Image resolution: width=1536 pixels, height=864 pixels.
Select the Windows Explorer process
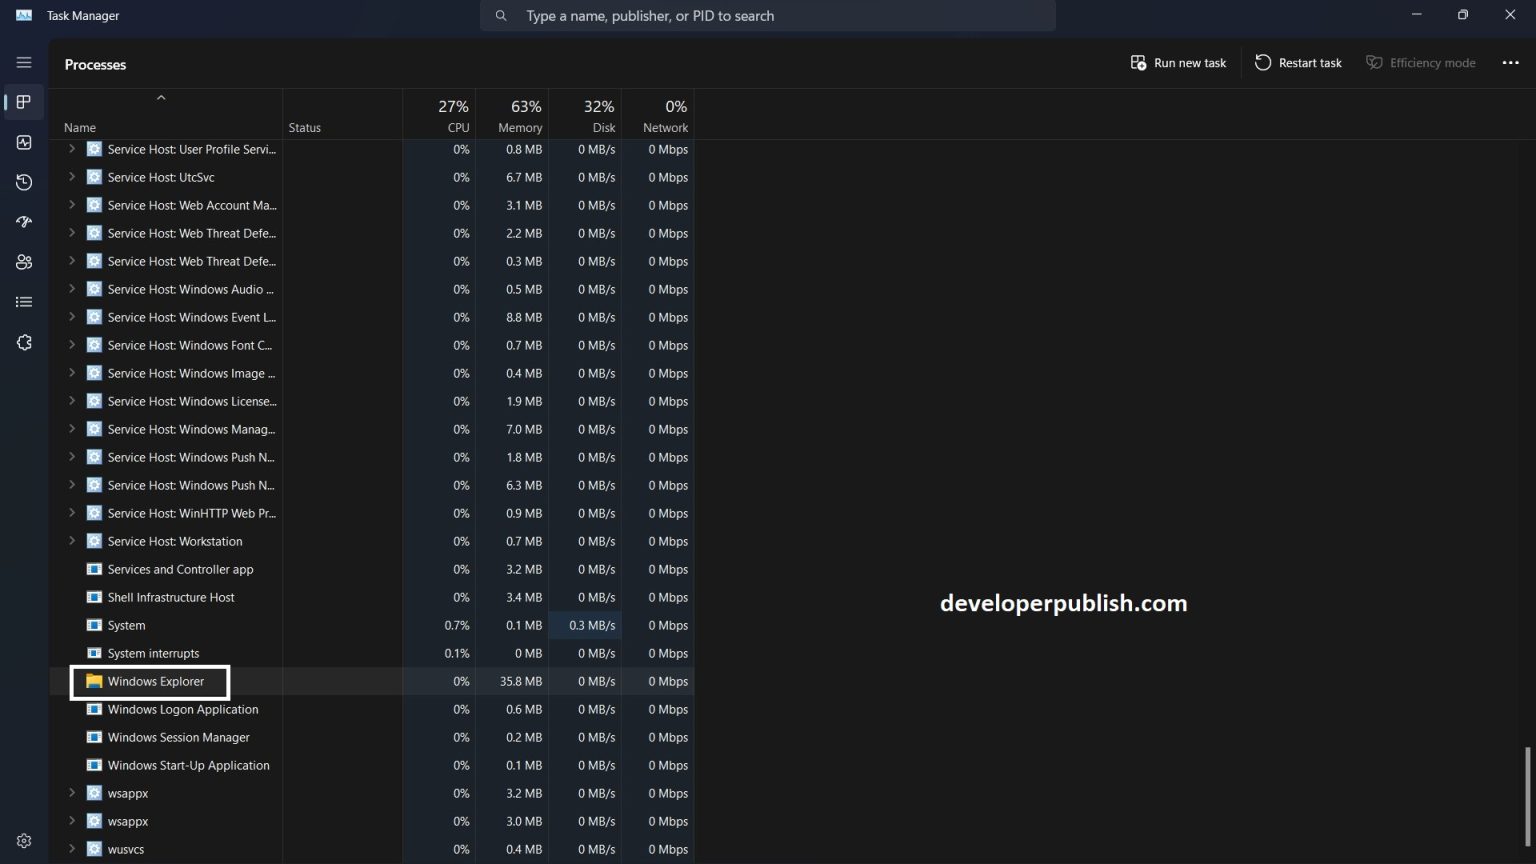pos(156,682)
